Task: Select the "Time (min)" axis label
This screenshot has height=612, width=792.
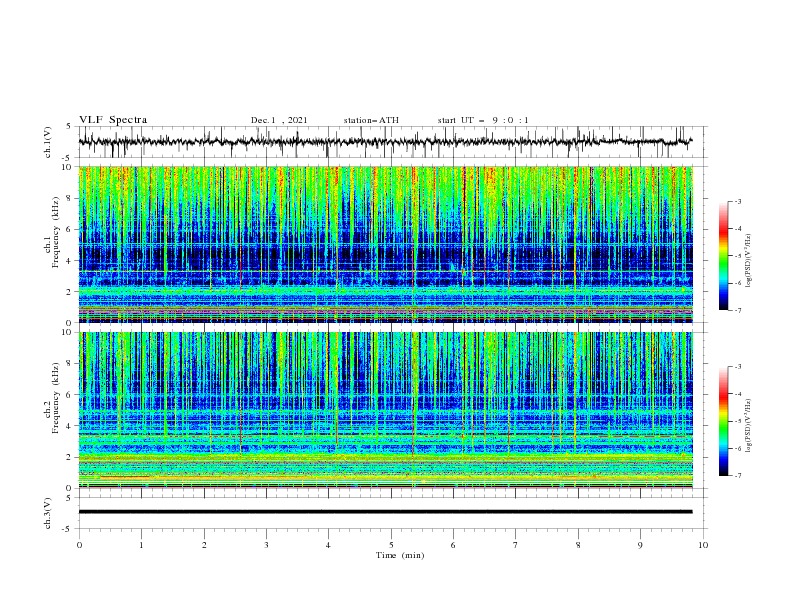Action: (x=400, y=555)
